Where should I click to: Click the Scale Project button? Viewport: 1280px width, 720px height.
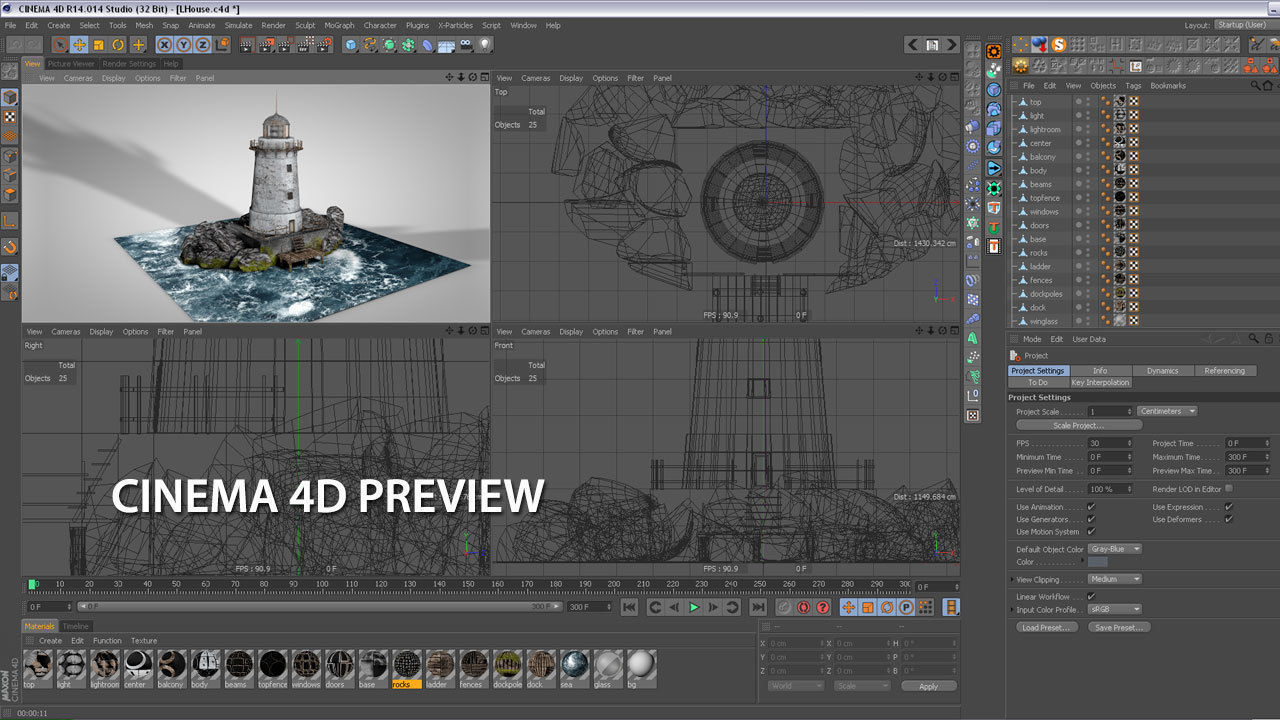coord(1079,425)
